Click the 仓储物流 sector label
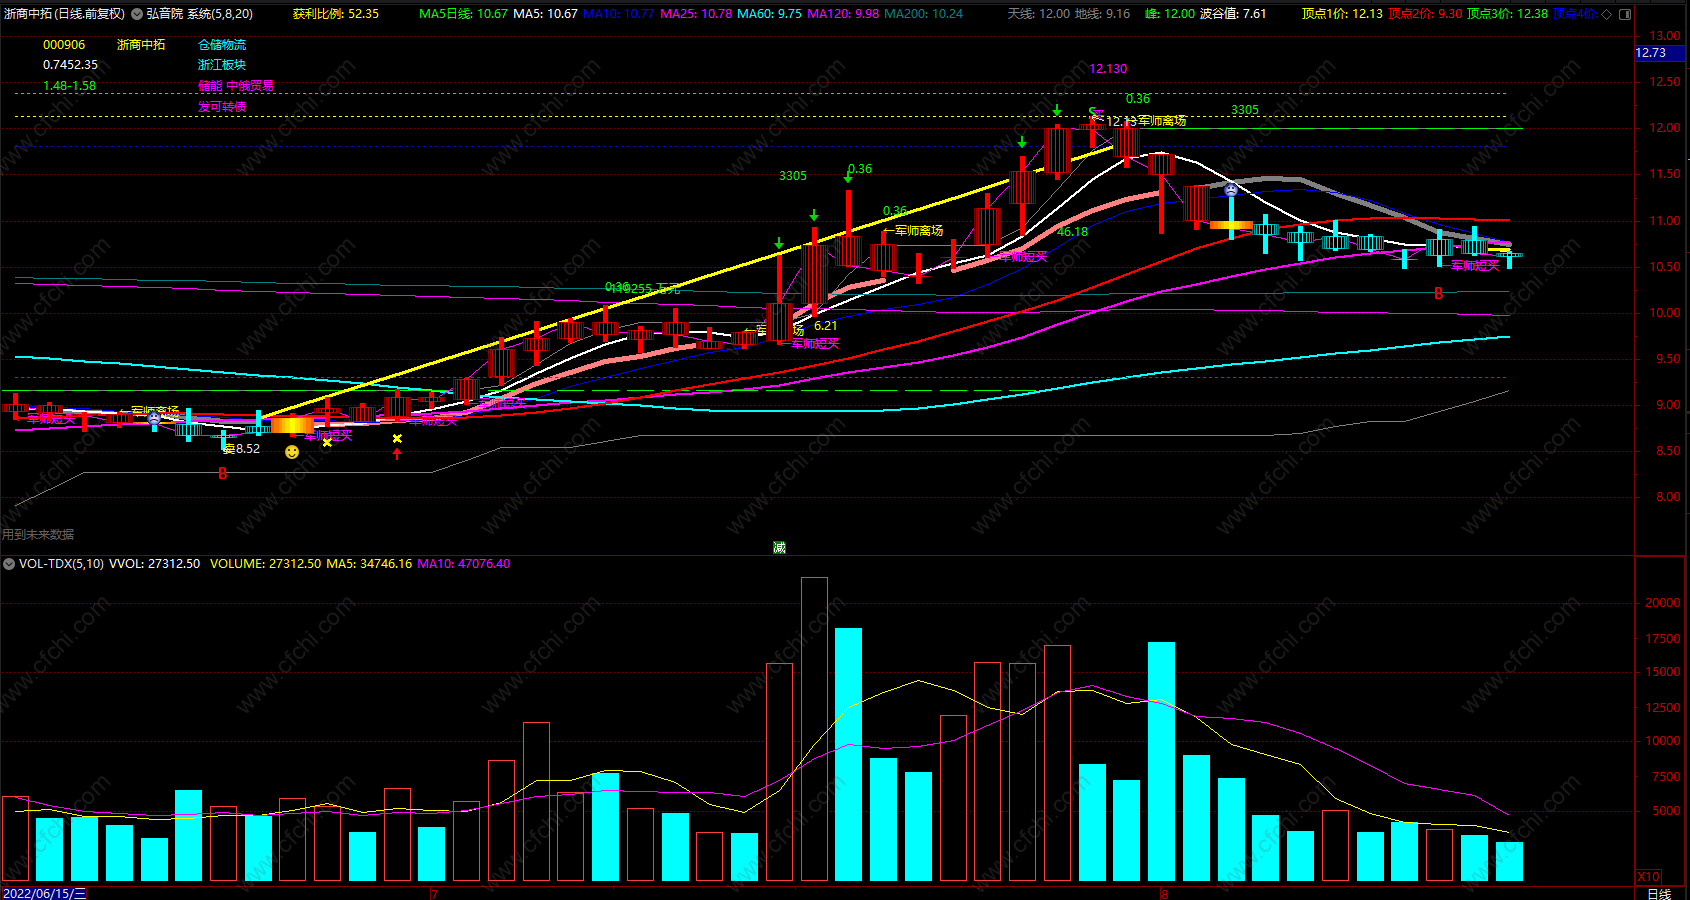1690x900 pixels. pos(222,45)
